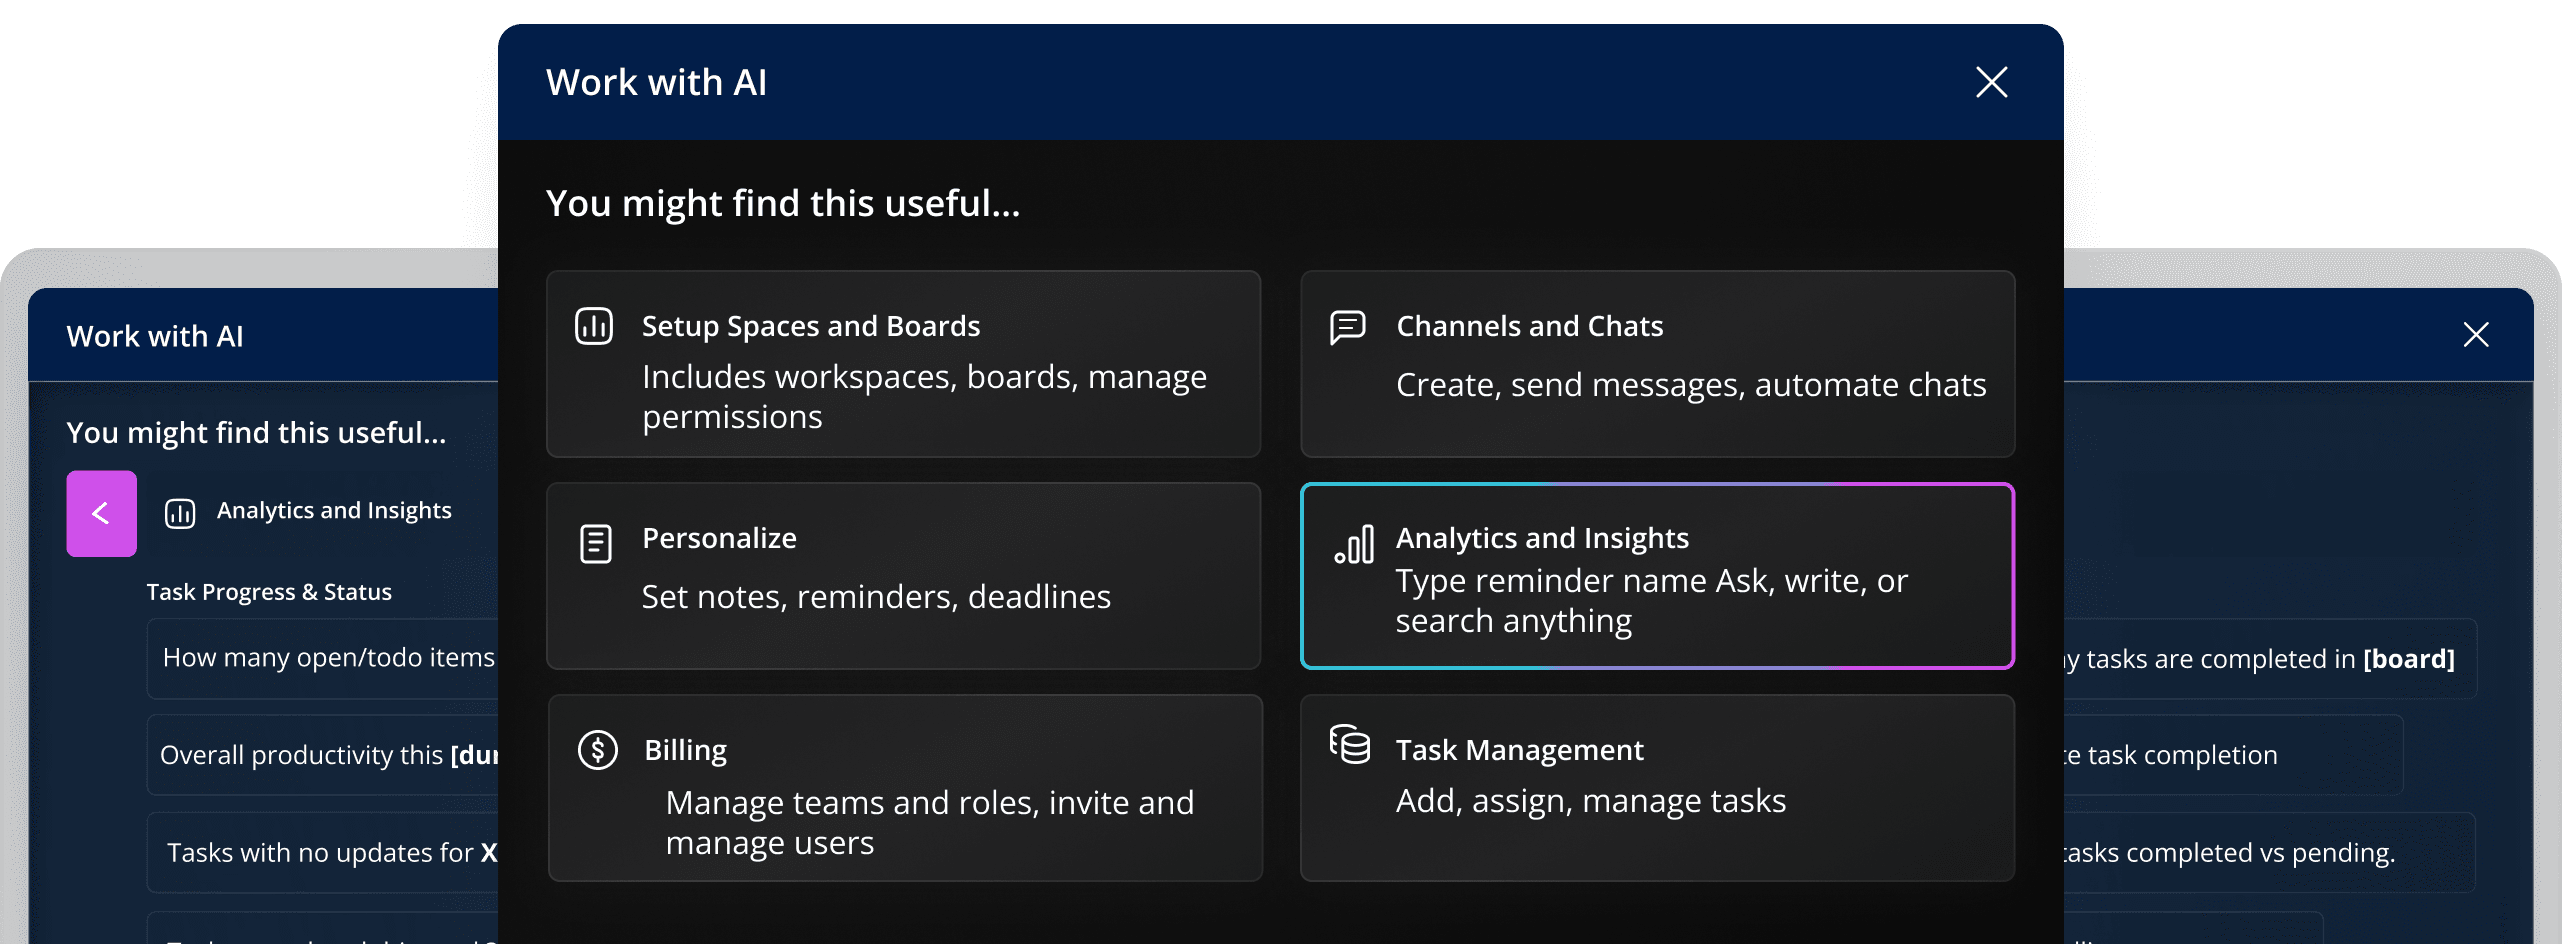The width and height of the screenshot is (2562, 944).
Task: Close the front Work with AI dialog
Action: point(1991,82)
